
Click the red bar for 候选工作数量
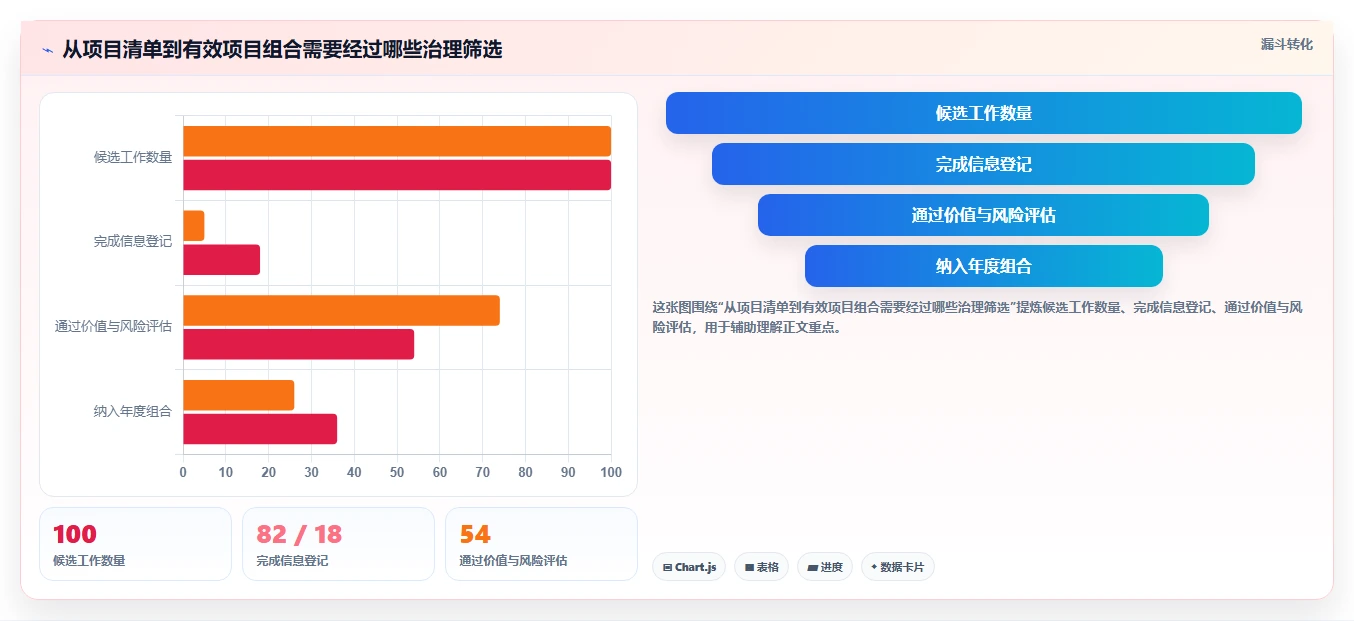(x=397, y=175)
